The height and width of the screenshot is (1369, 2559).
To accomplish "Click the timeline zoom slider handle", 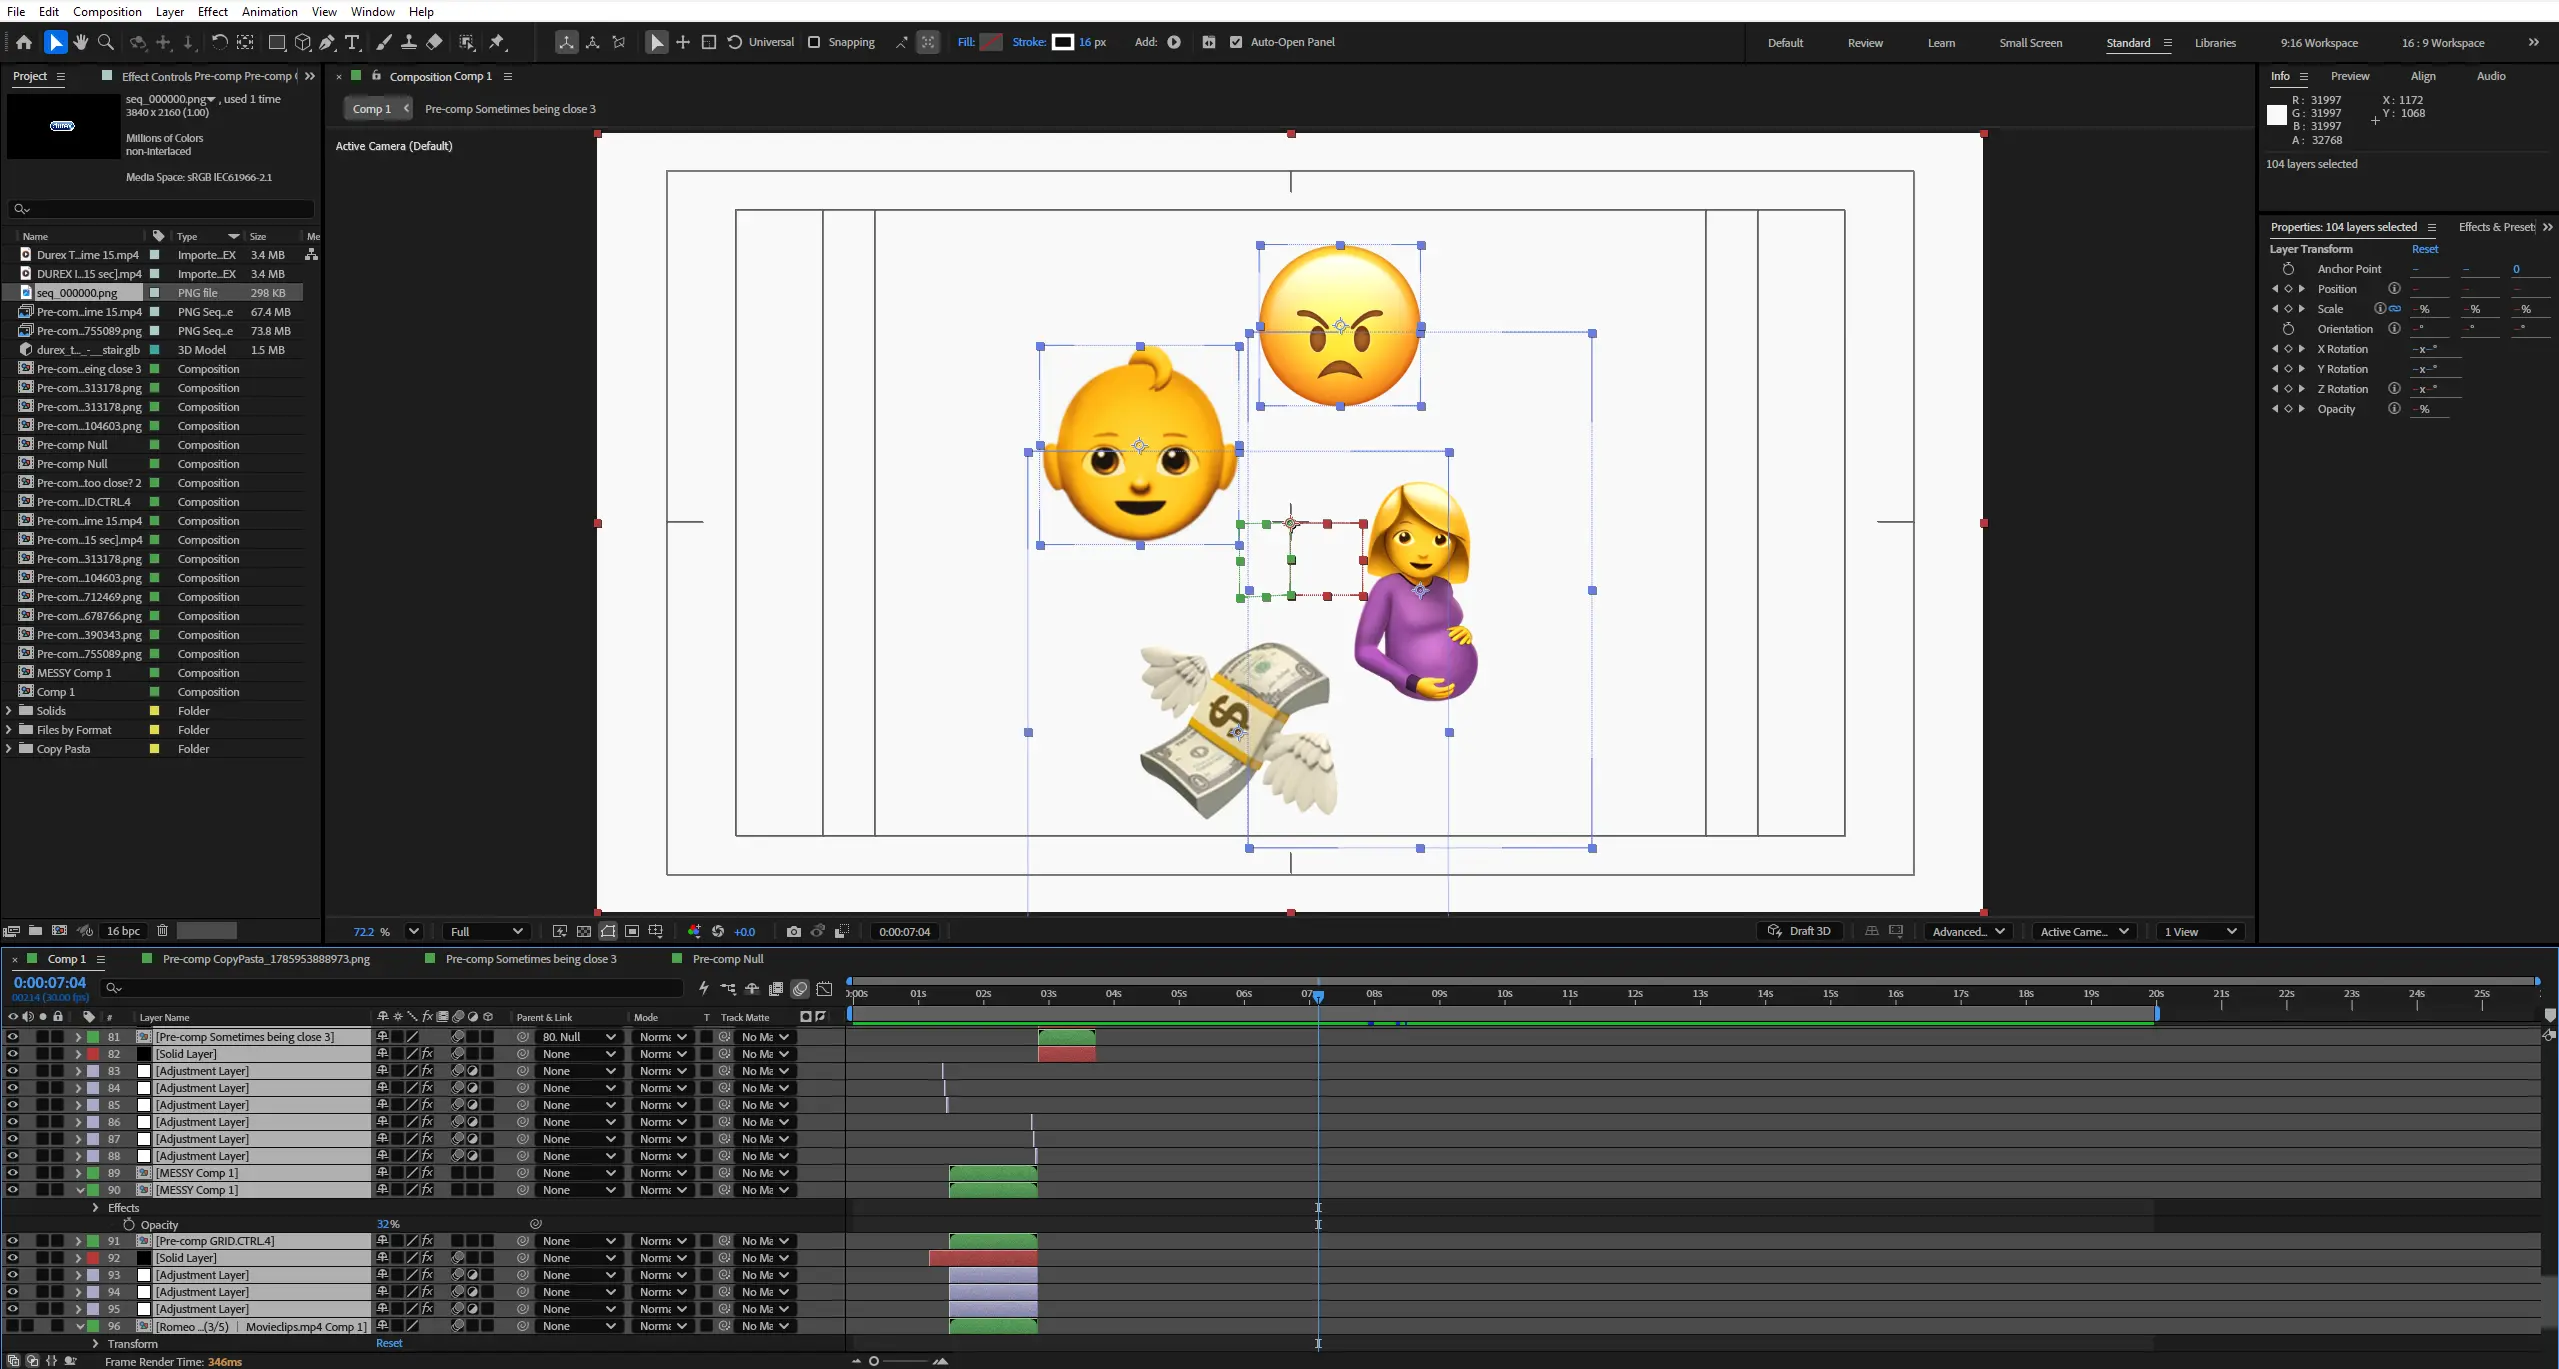I will (x=874, y=1361).
